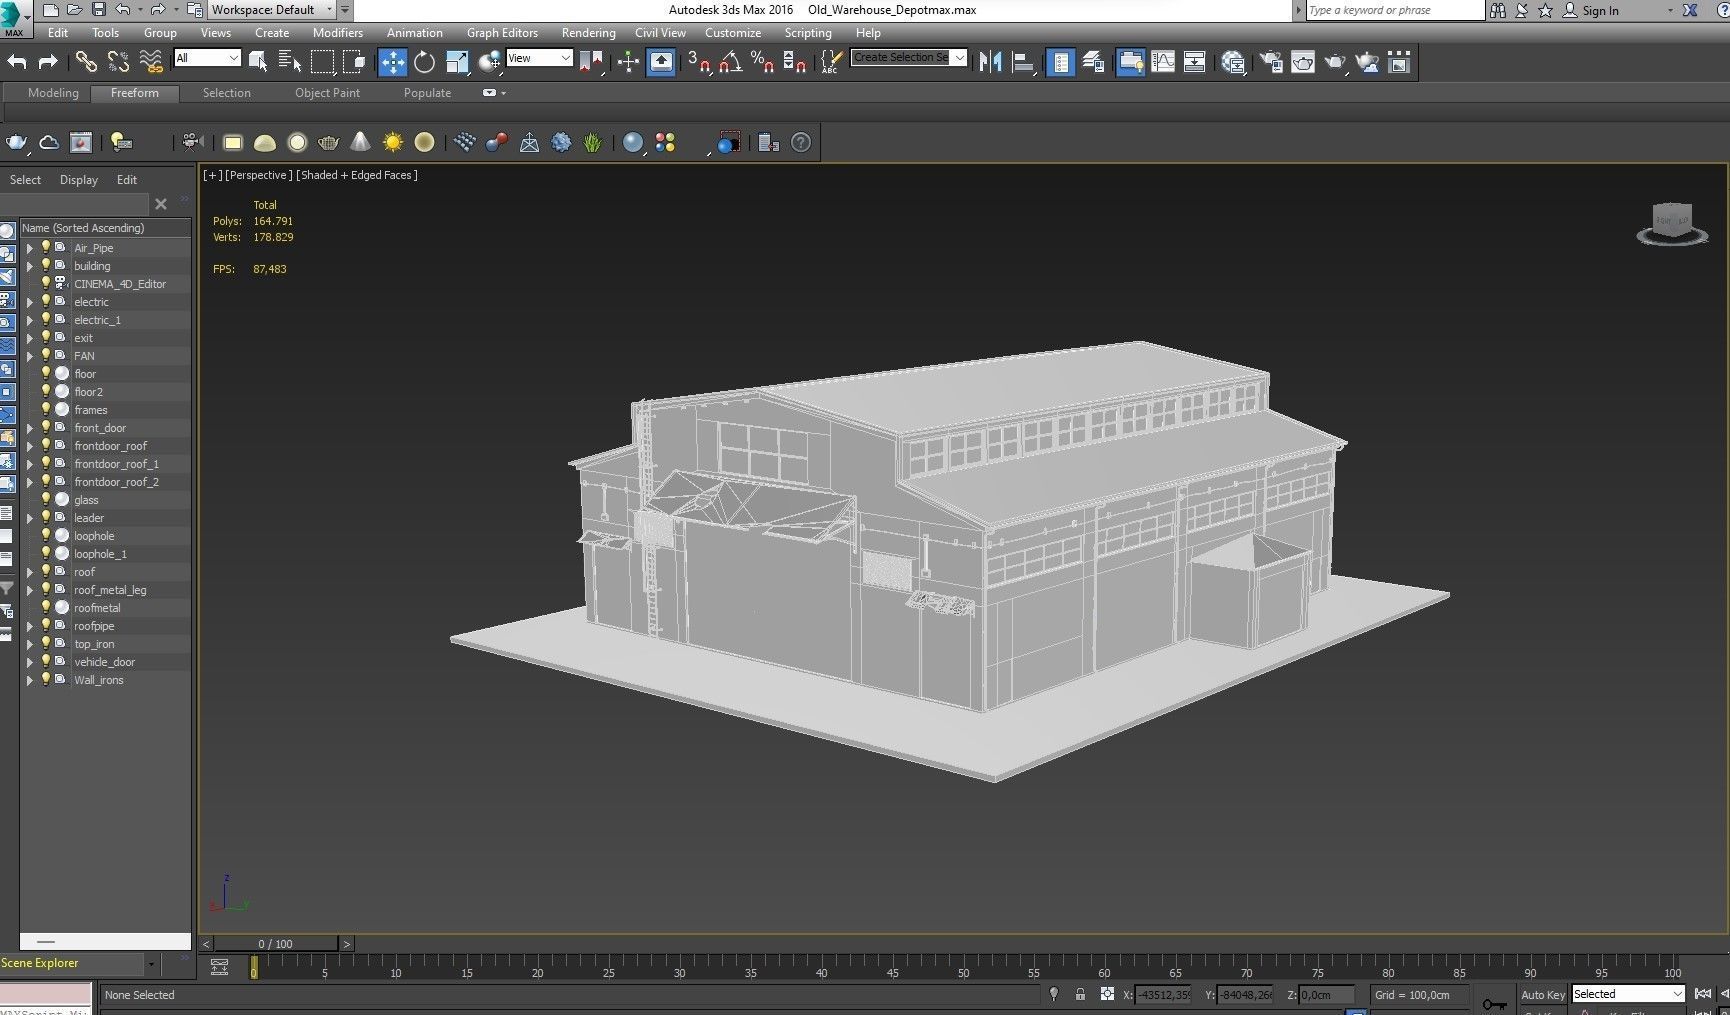
Task: Click the Unlink Selection tool
Action: (x=118, y=62)
